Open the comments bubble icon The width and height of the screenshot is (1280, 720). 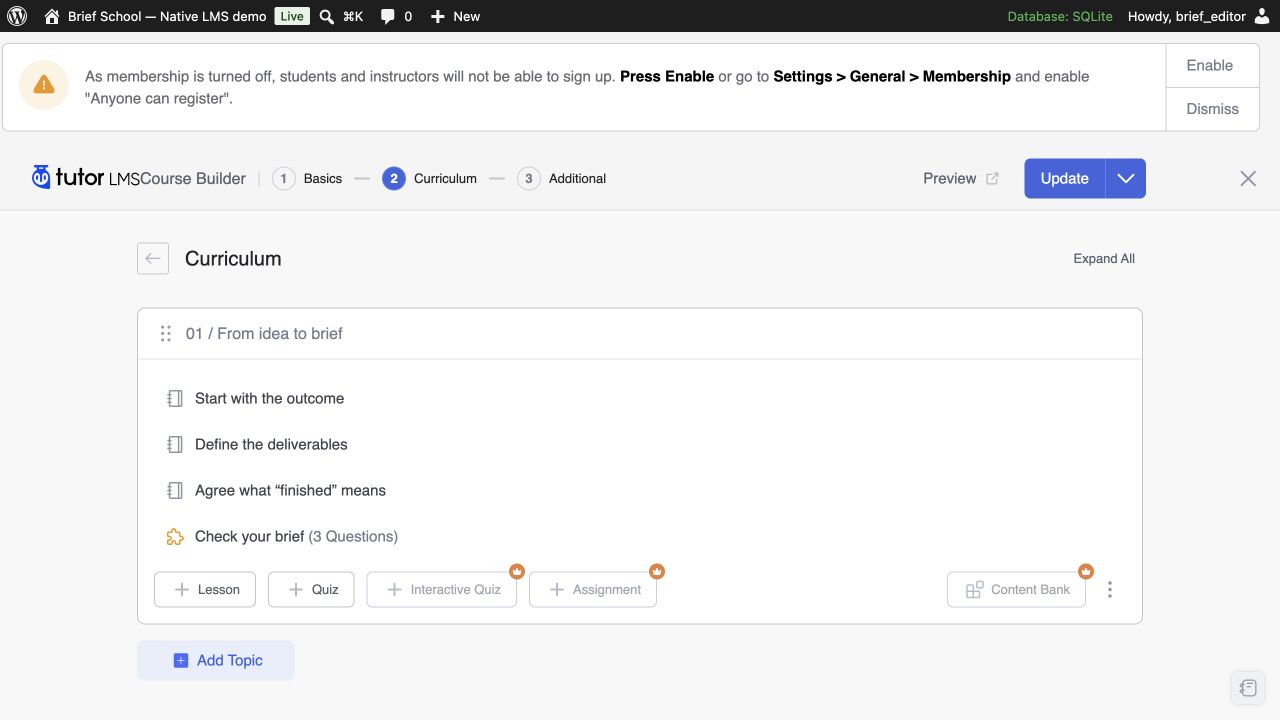(388, 16)
